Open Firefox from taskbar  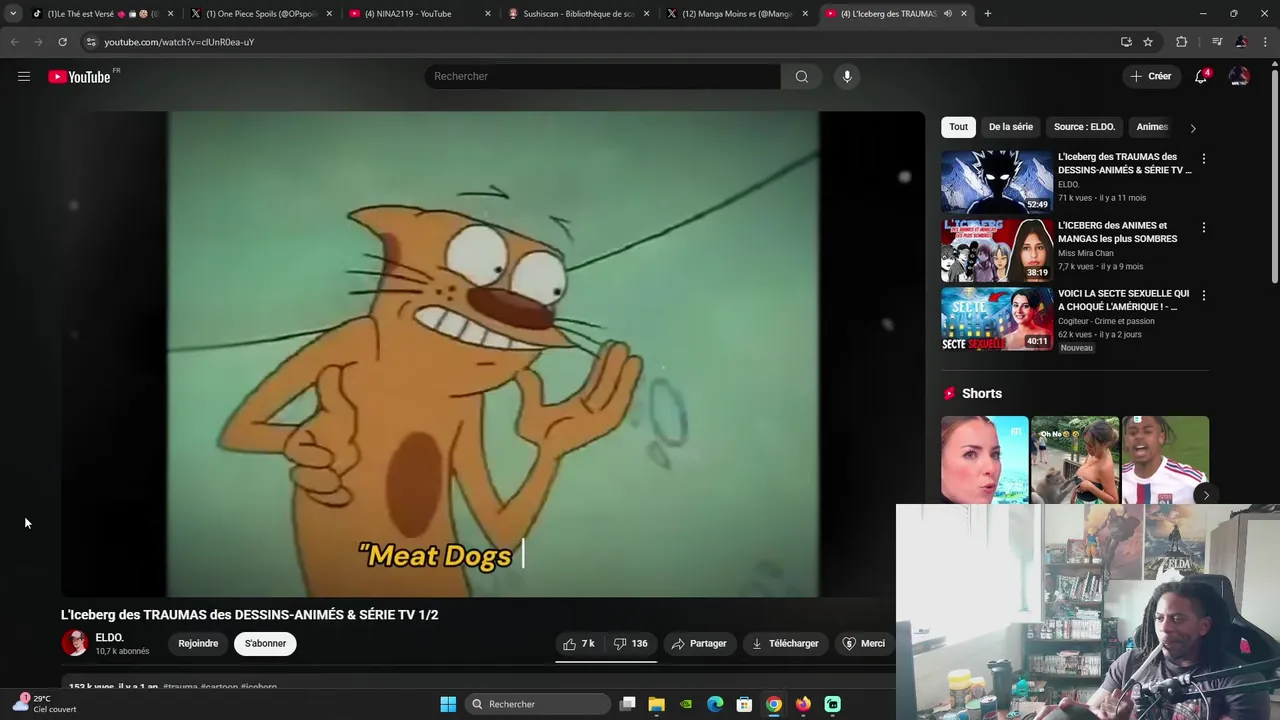coord(803,704)
